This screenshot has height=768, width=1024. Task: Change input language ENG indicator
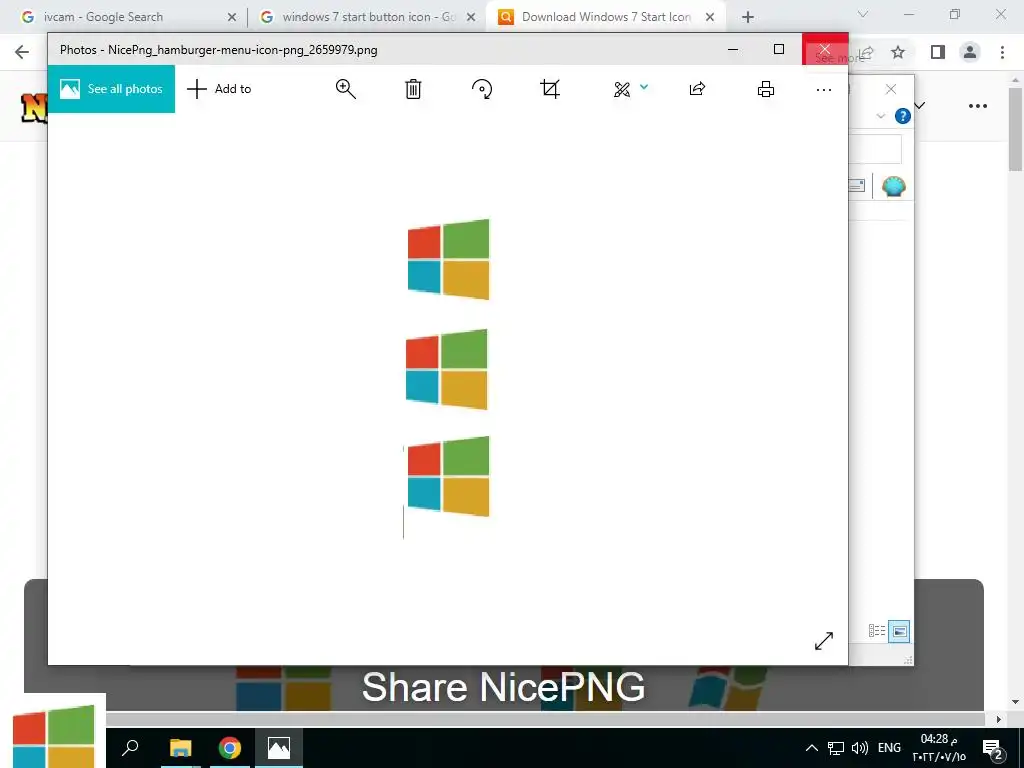pos(889,748)
